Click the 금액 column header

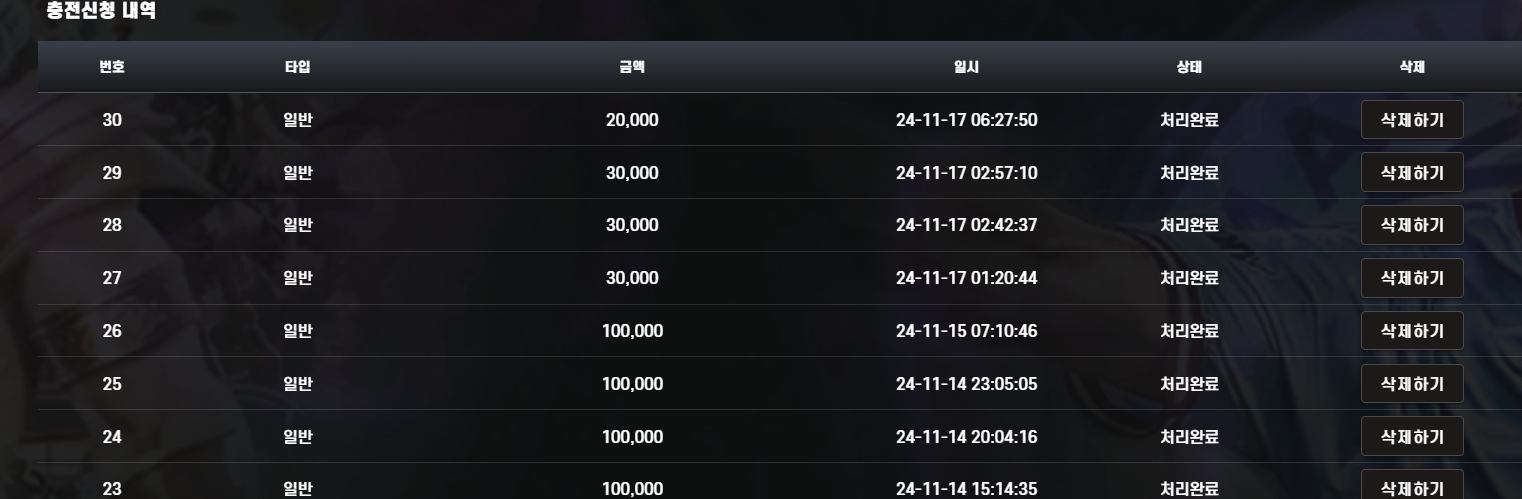[x=632, y=67]
